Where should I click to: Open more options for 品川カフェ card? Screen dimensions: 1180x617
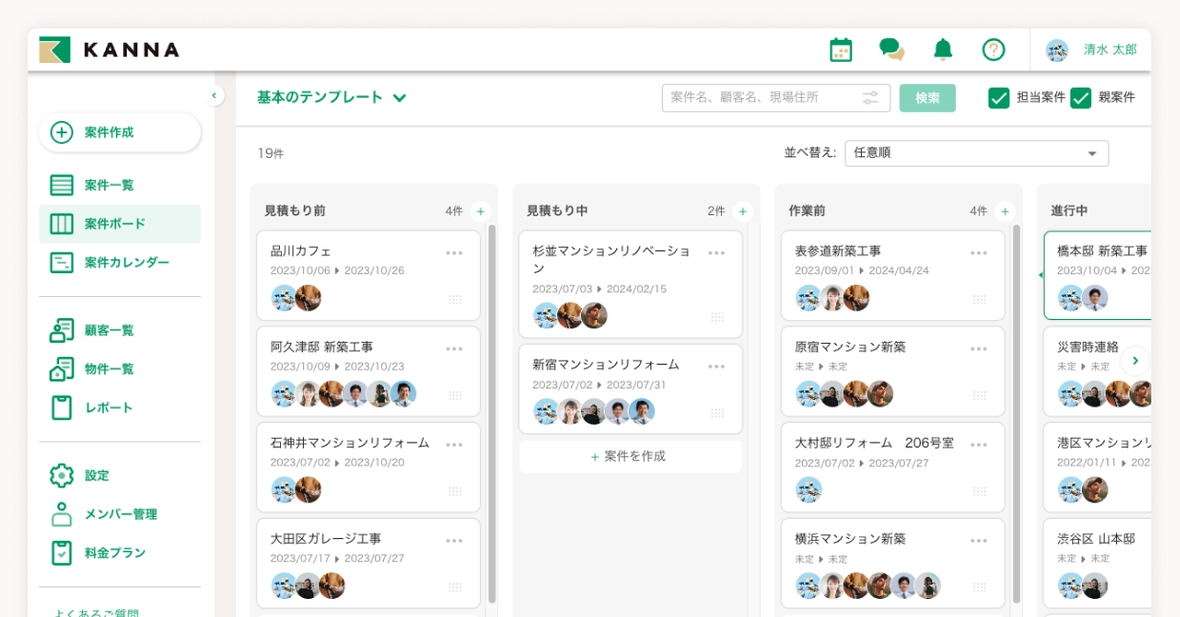click(454, 253)
